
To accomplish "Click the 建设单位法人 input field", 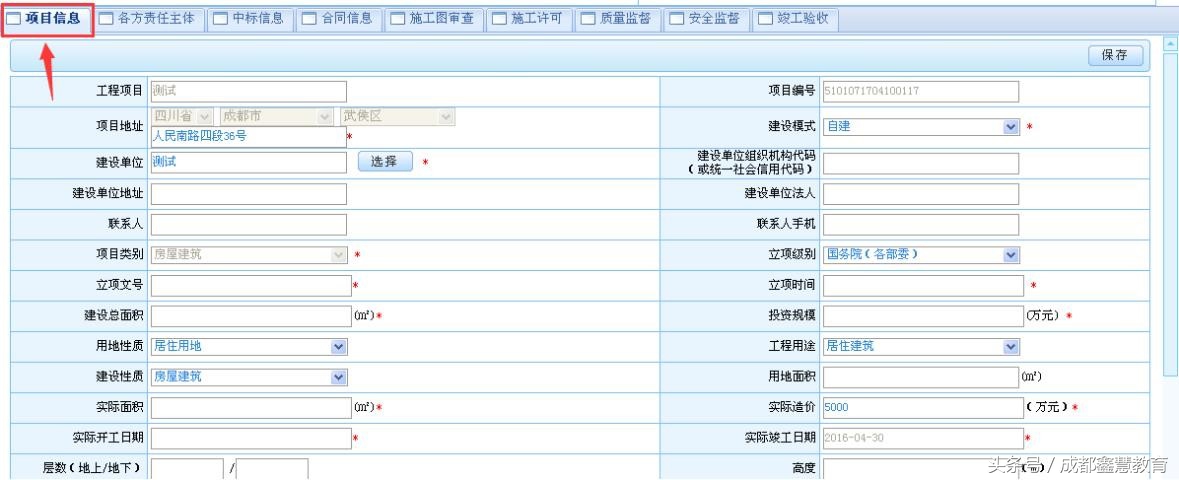I will pos(921,194).
